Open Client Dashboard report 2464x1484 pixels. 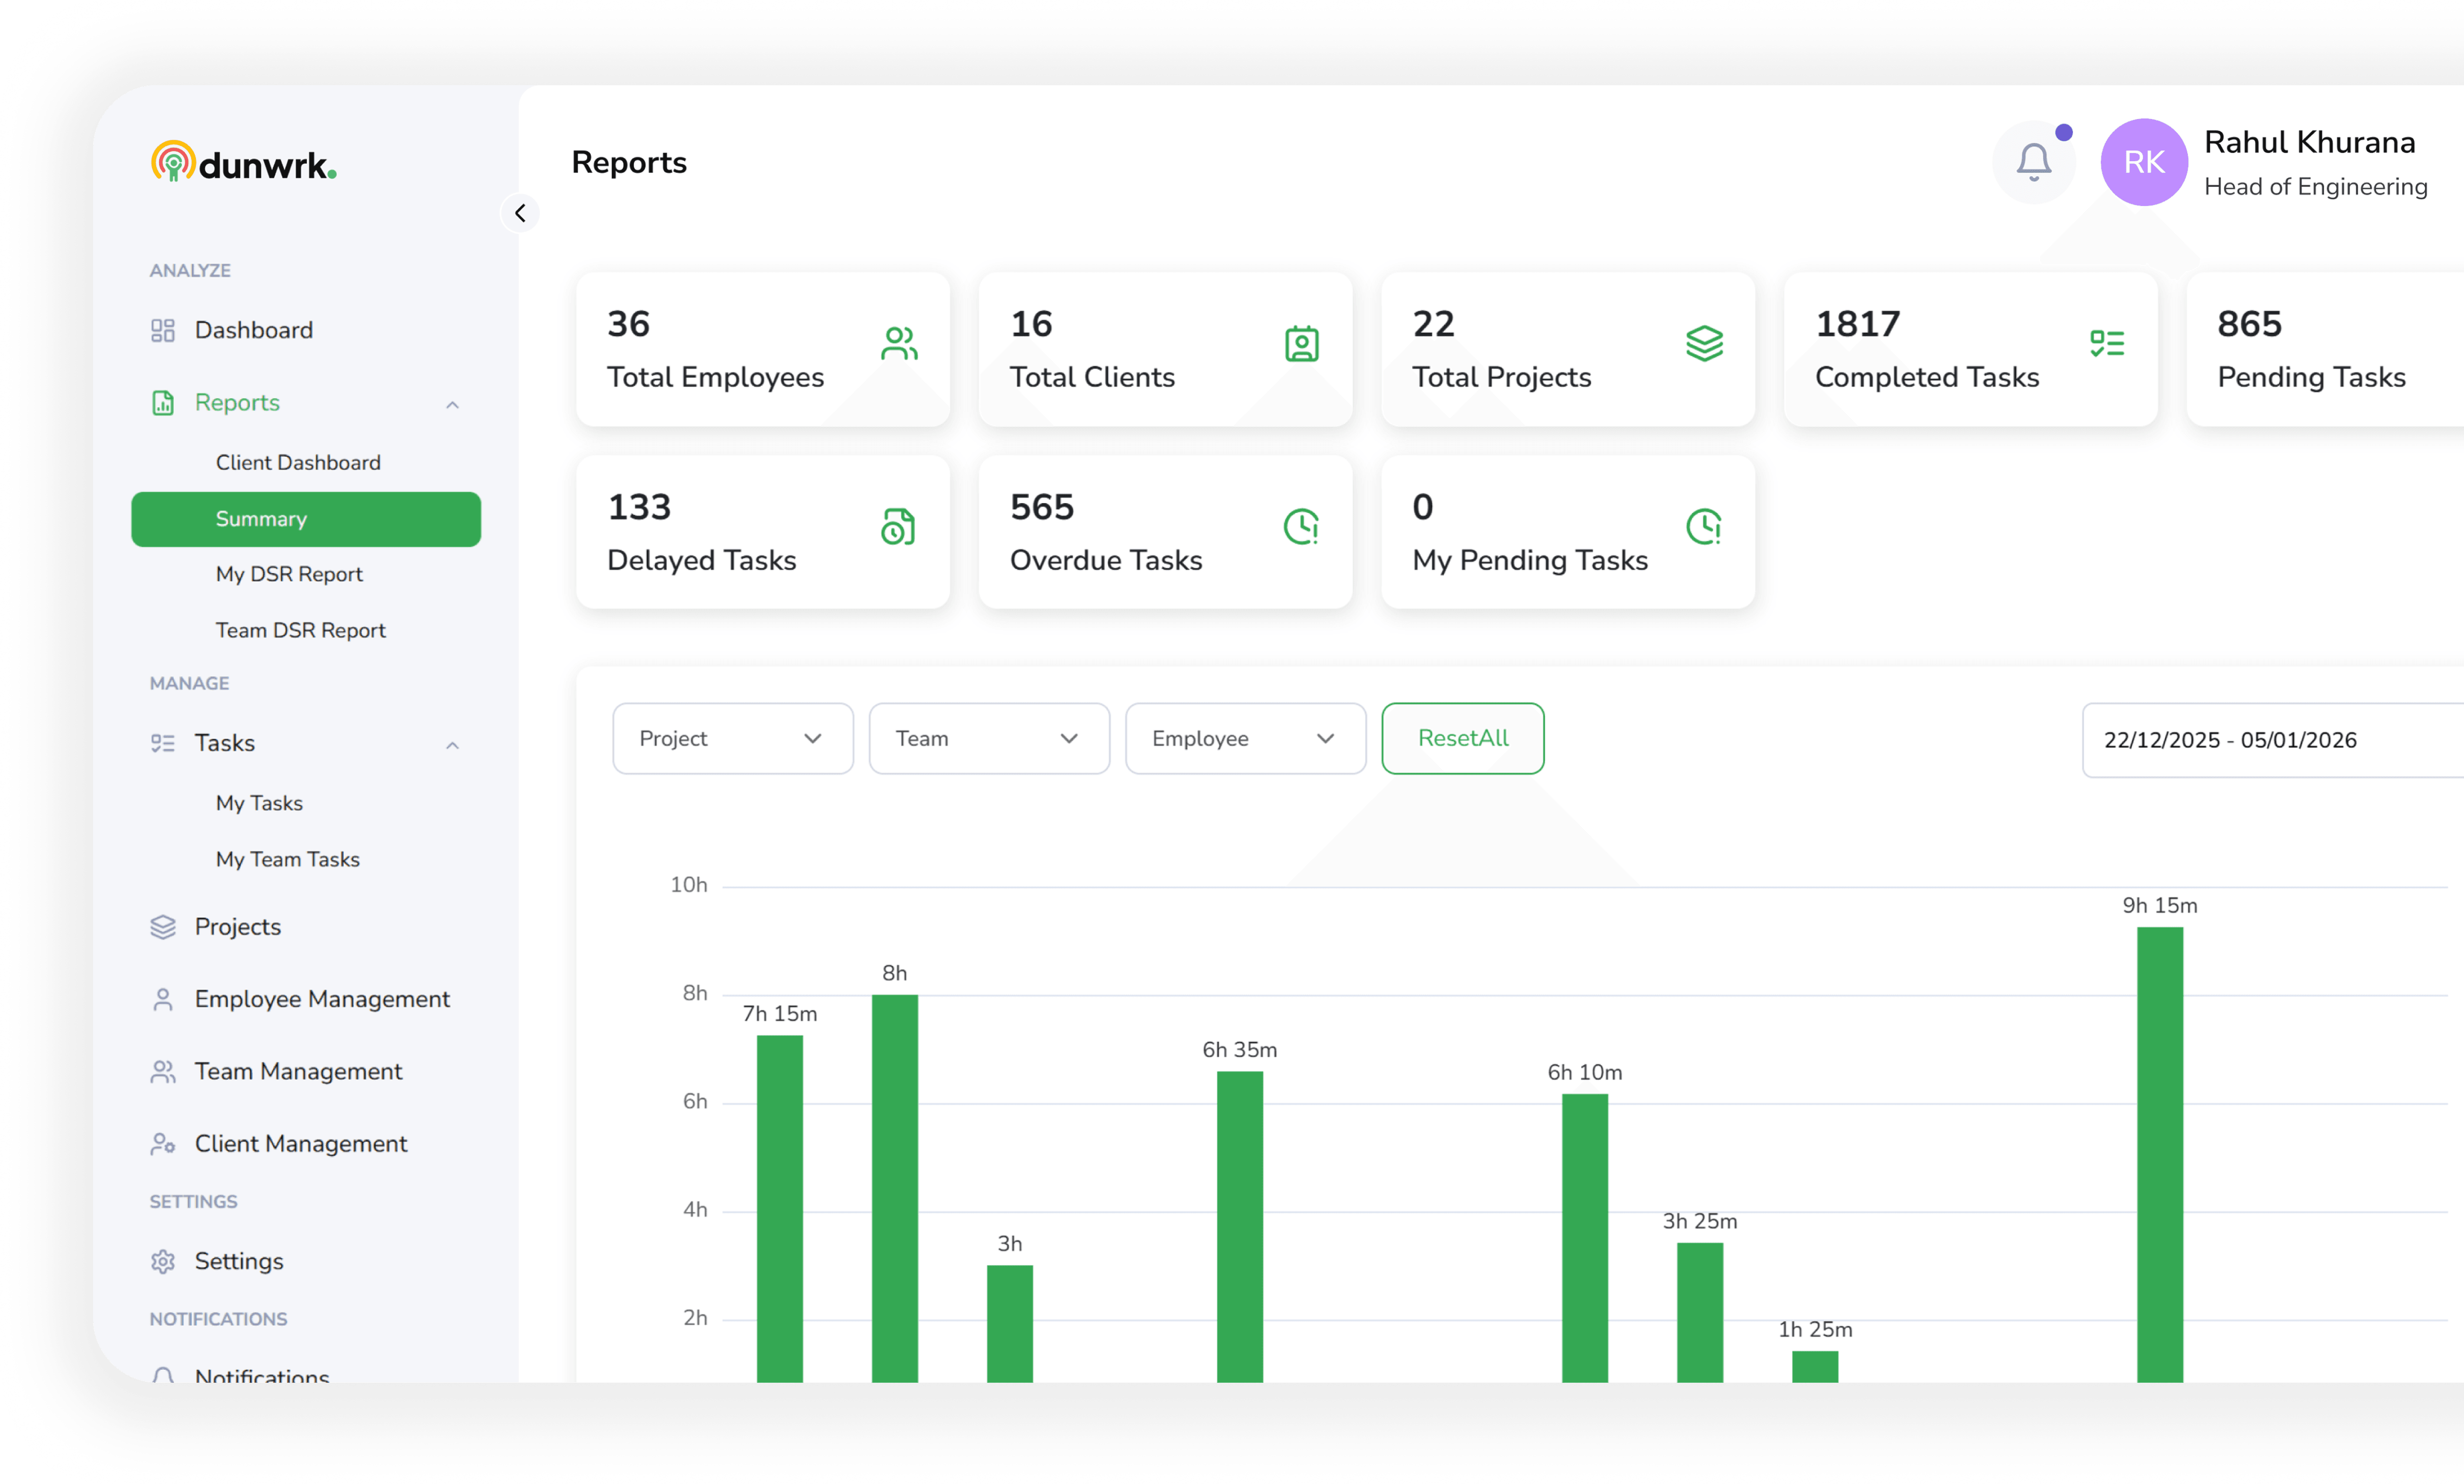pyautogui.click(x=298, y=462)
